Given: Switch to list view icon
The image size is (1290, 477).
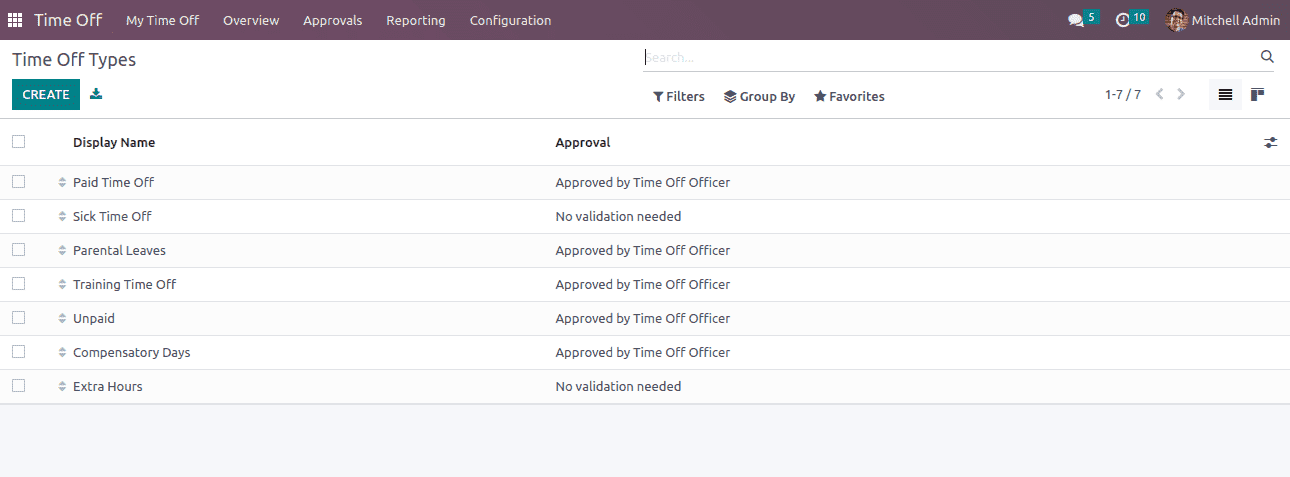Looking at the screenshot, I should coord(1225,95).
